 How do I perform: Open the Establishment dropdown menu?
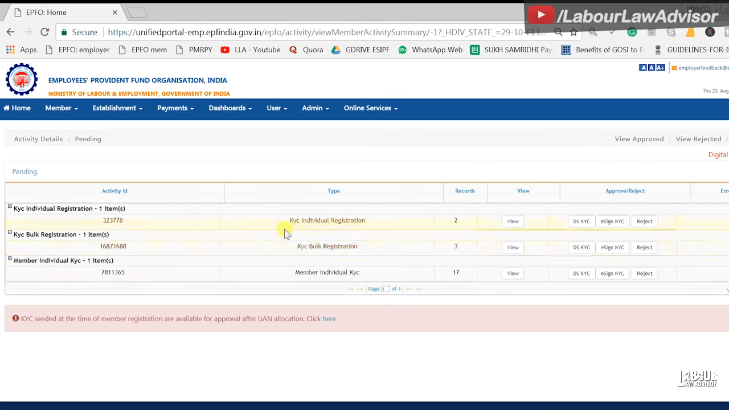117,108
